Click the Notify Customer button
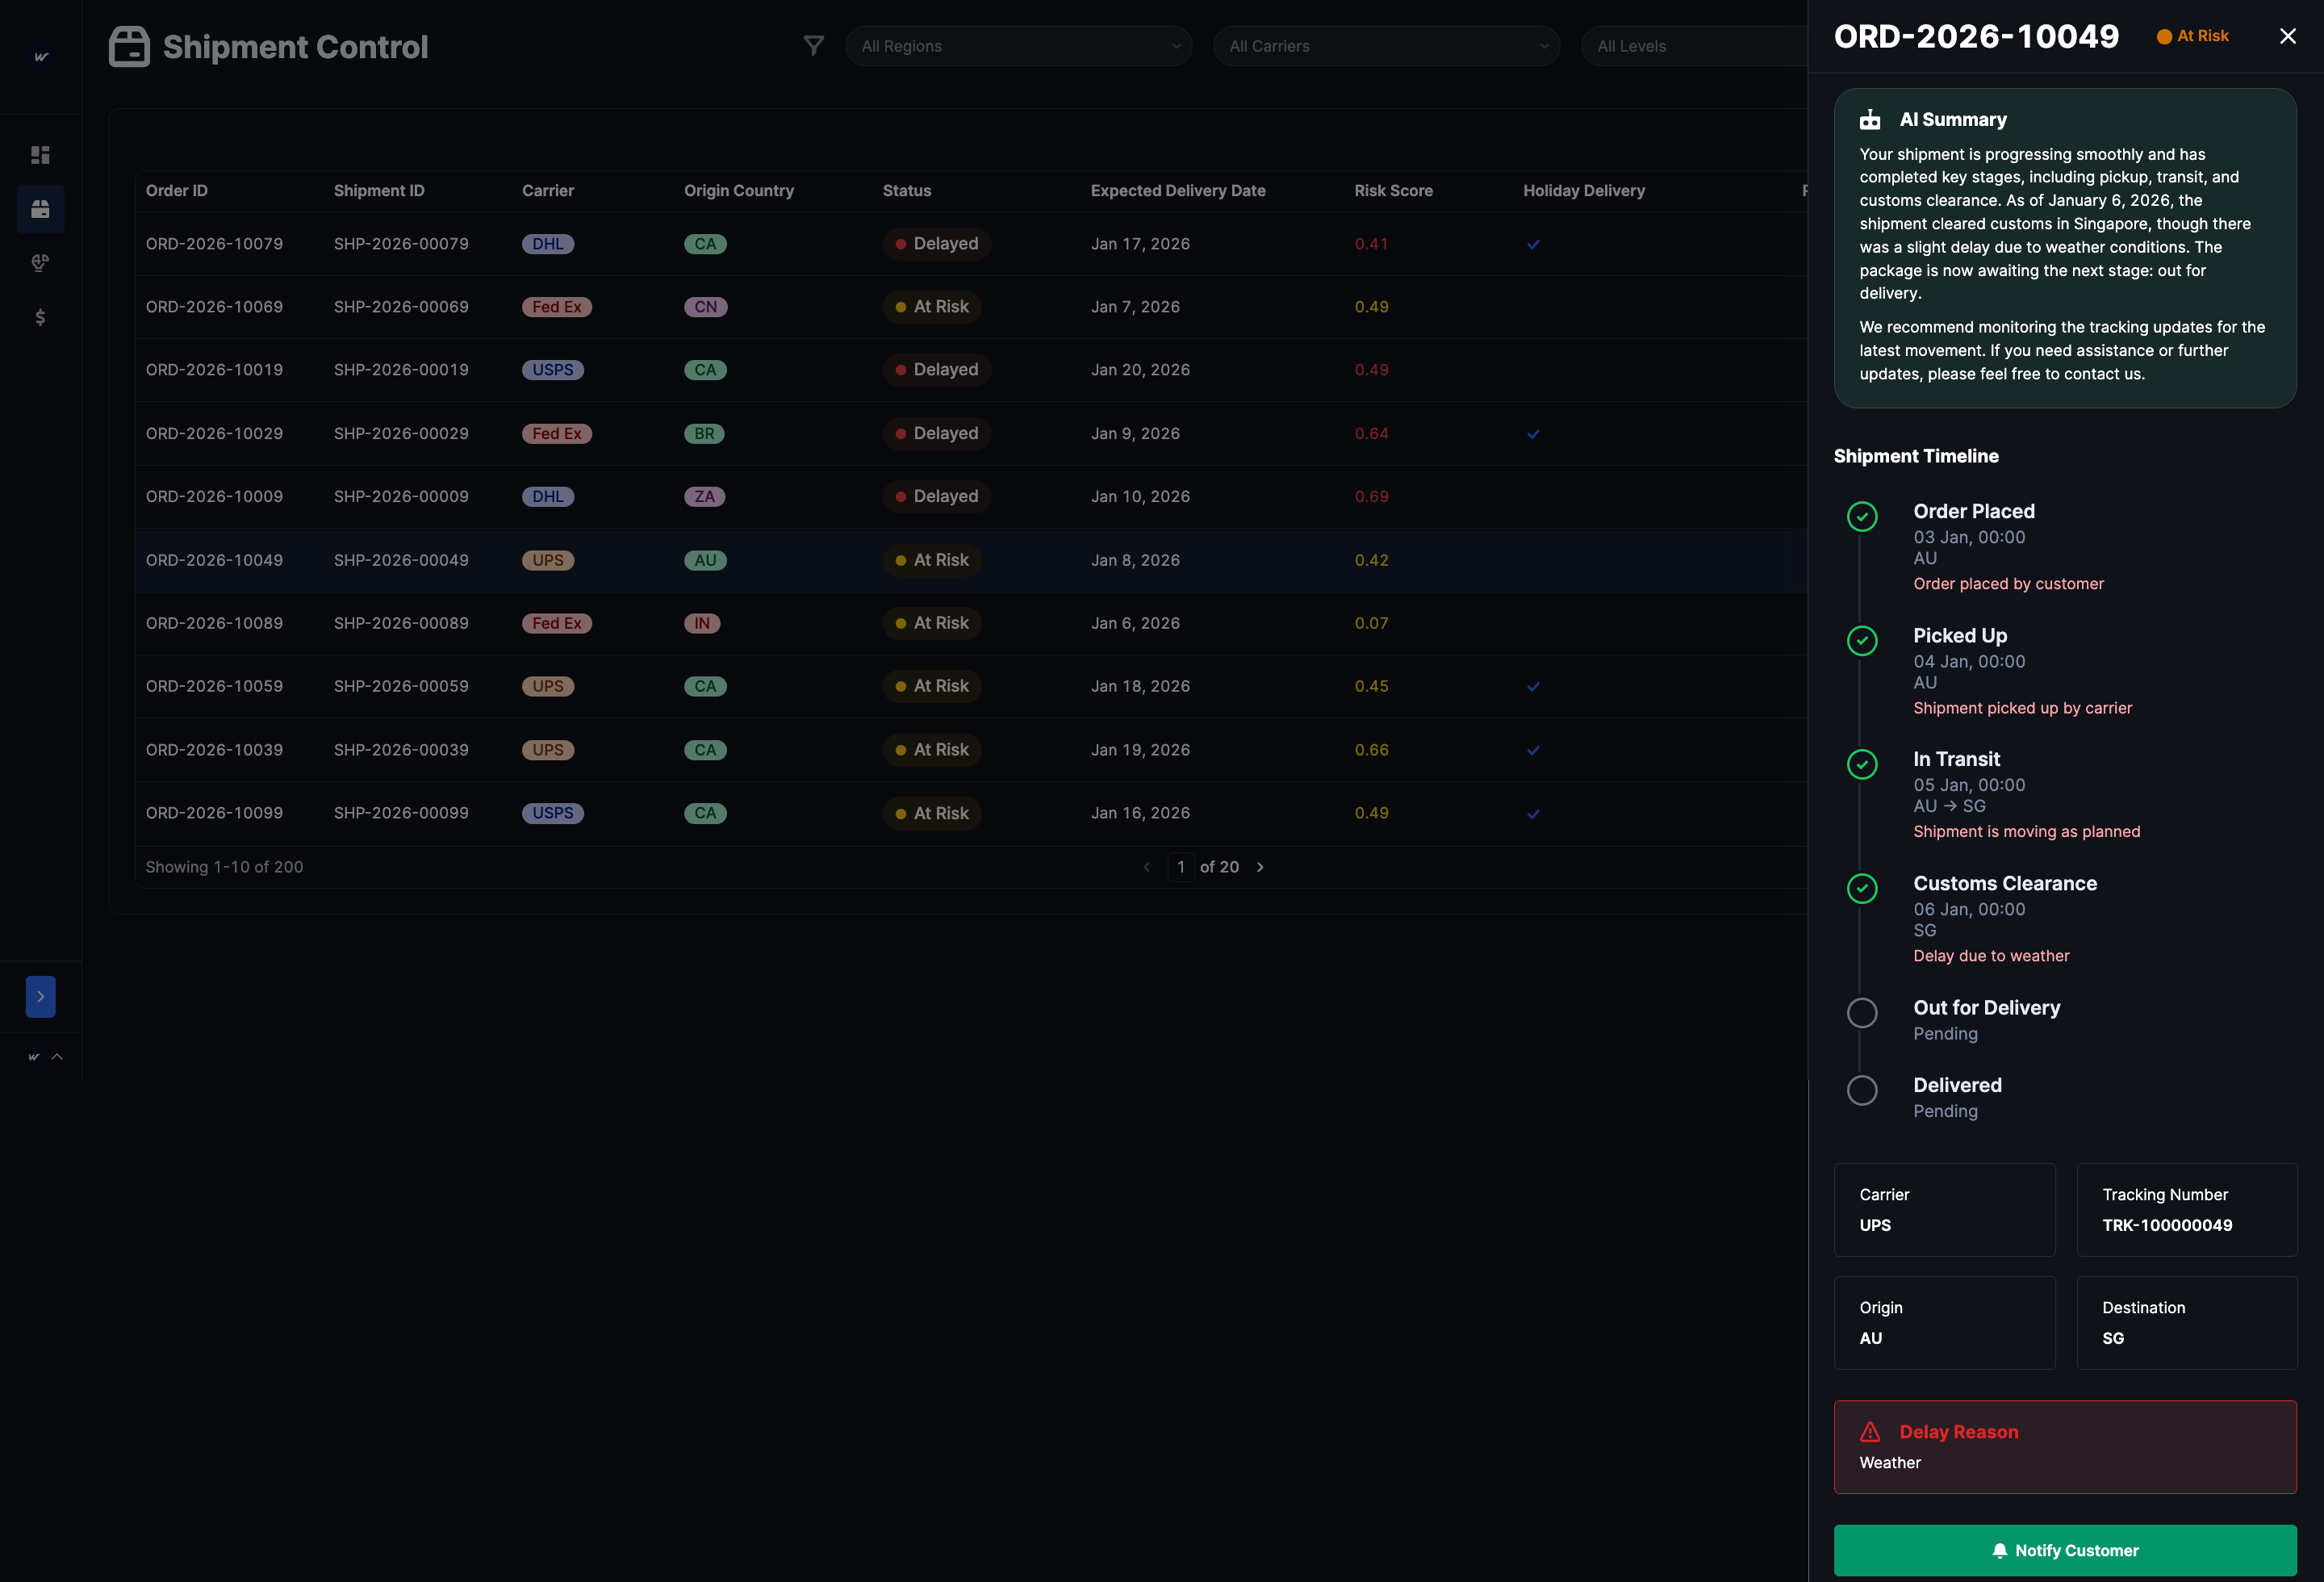 point(2064,1550)
